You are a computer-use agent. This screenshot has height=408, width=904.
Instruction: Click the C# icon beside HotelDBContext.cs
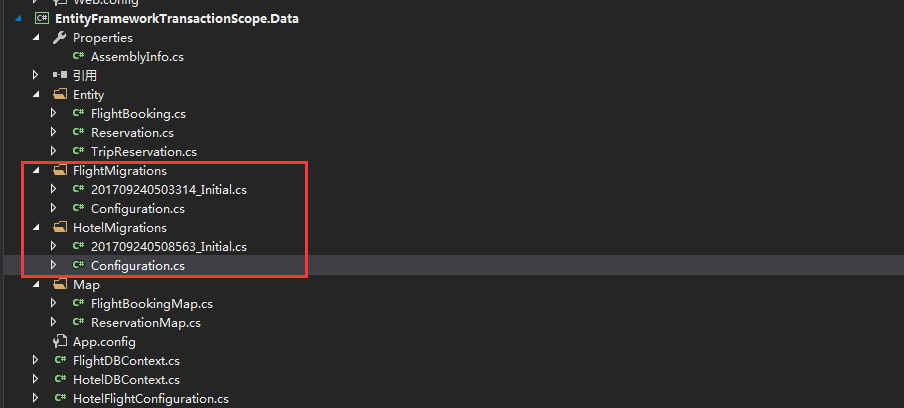[x=60, y=380]
